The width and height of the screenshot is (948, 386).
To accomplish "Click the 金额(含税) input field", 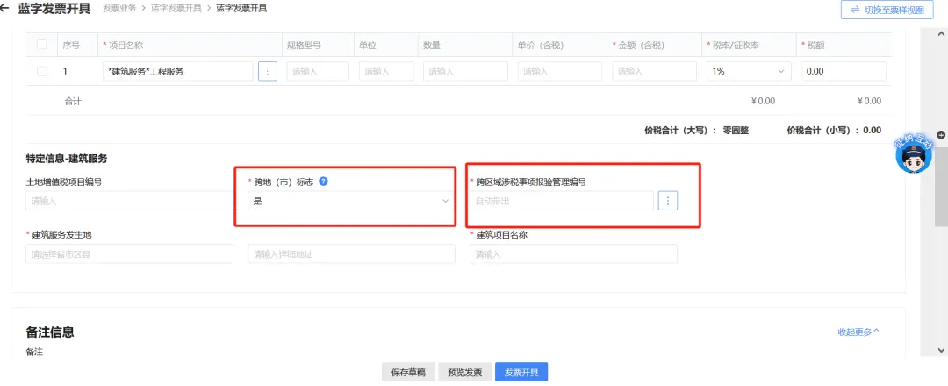I will [x=654, y=71].
